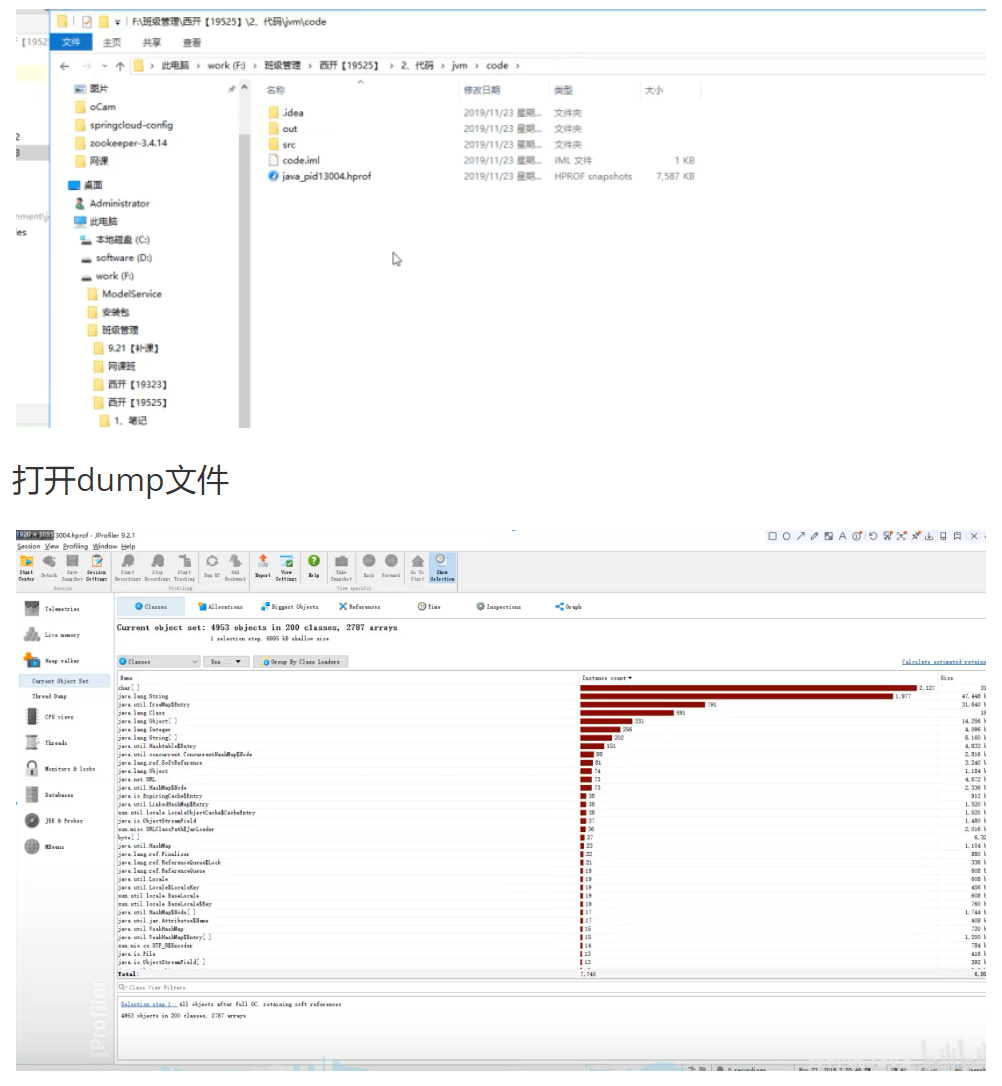Click the Run GC icon
This screenshot has height=1086, width=1002.
tap(212, 566)
